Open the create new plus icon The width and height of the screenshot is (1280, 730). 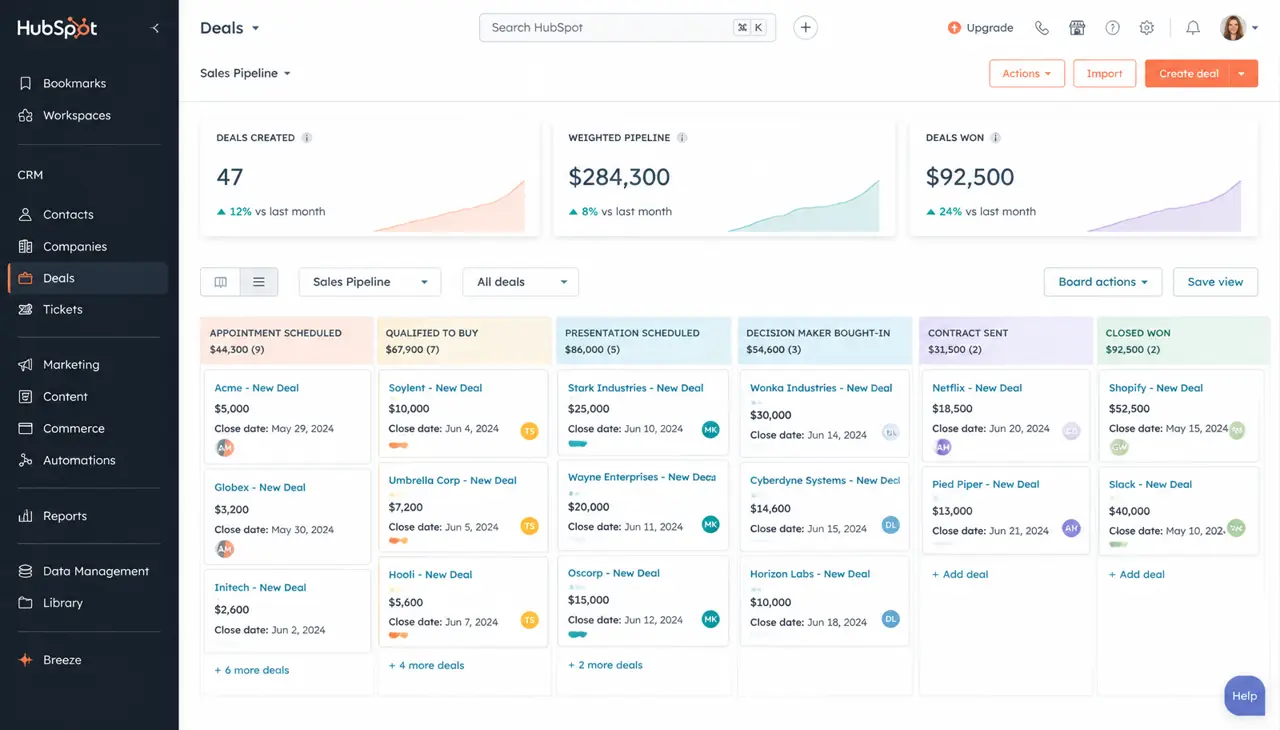[x=805, y=28]
